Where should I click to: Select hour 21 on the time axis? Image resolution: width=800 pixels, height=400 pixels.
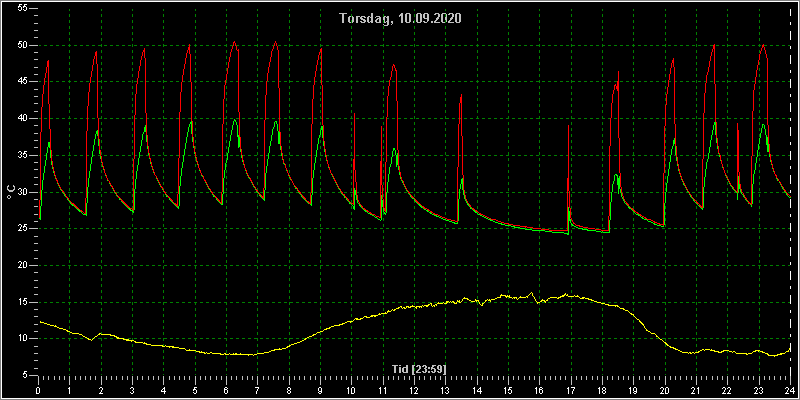click(696, 391)
